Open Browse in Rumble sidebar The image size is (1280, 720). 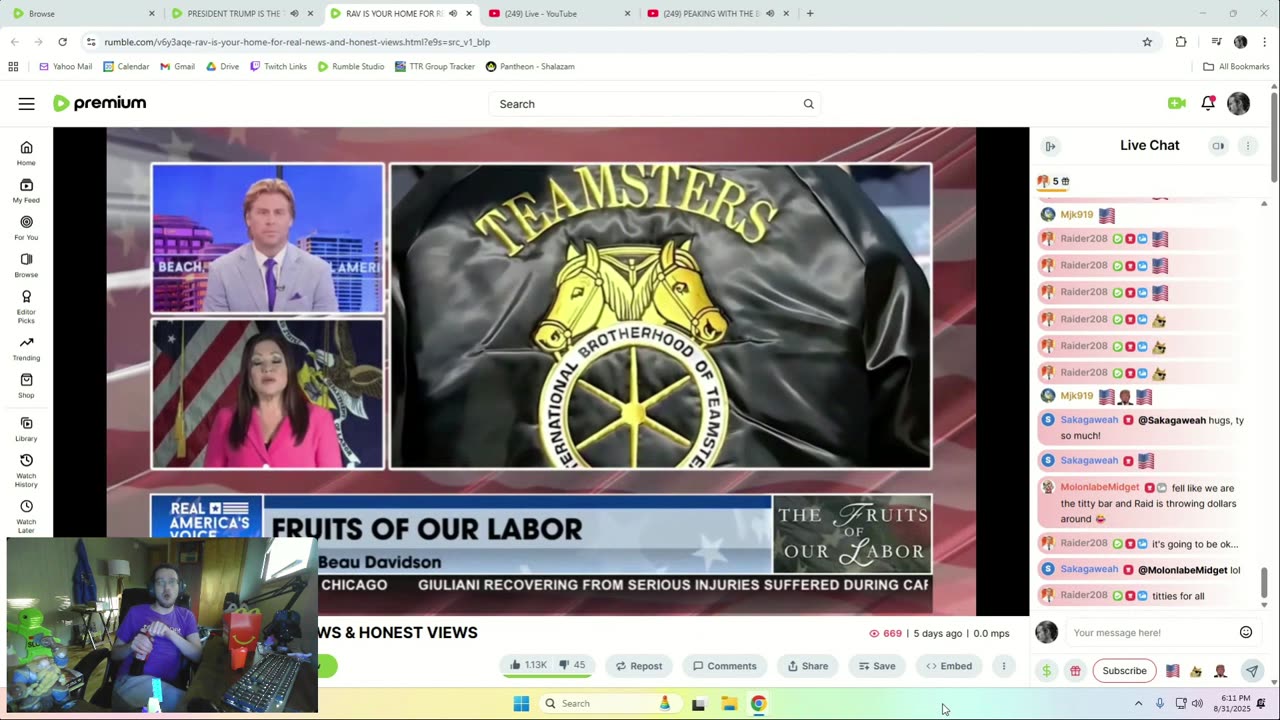tap(26, 265)
